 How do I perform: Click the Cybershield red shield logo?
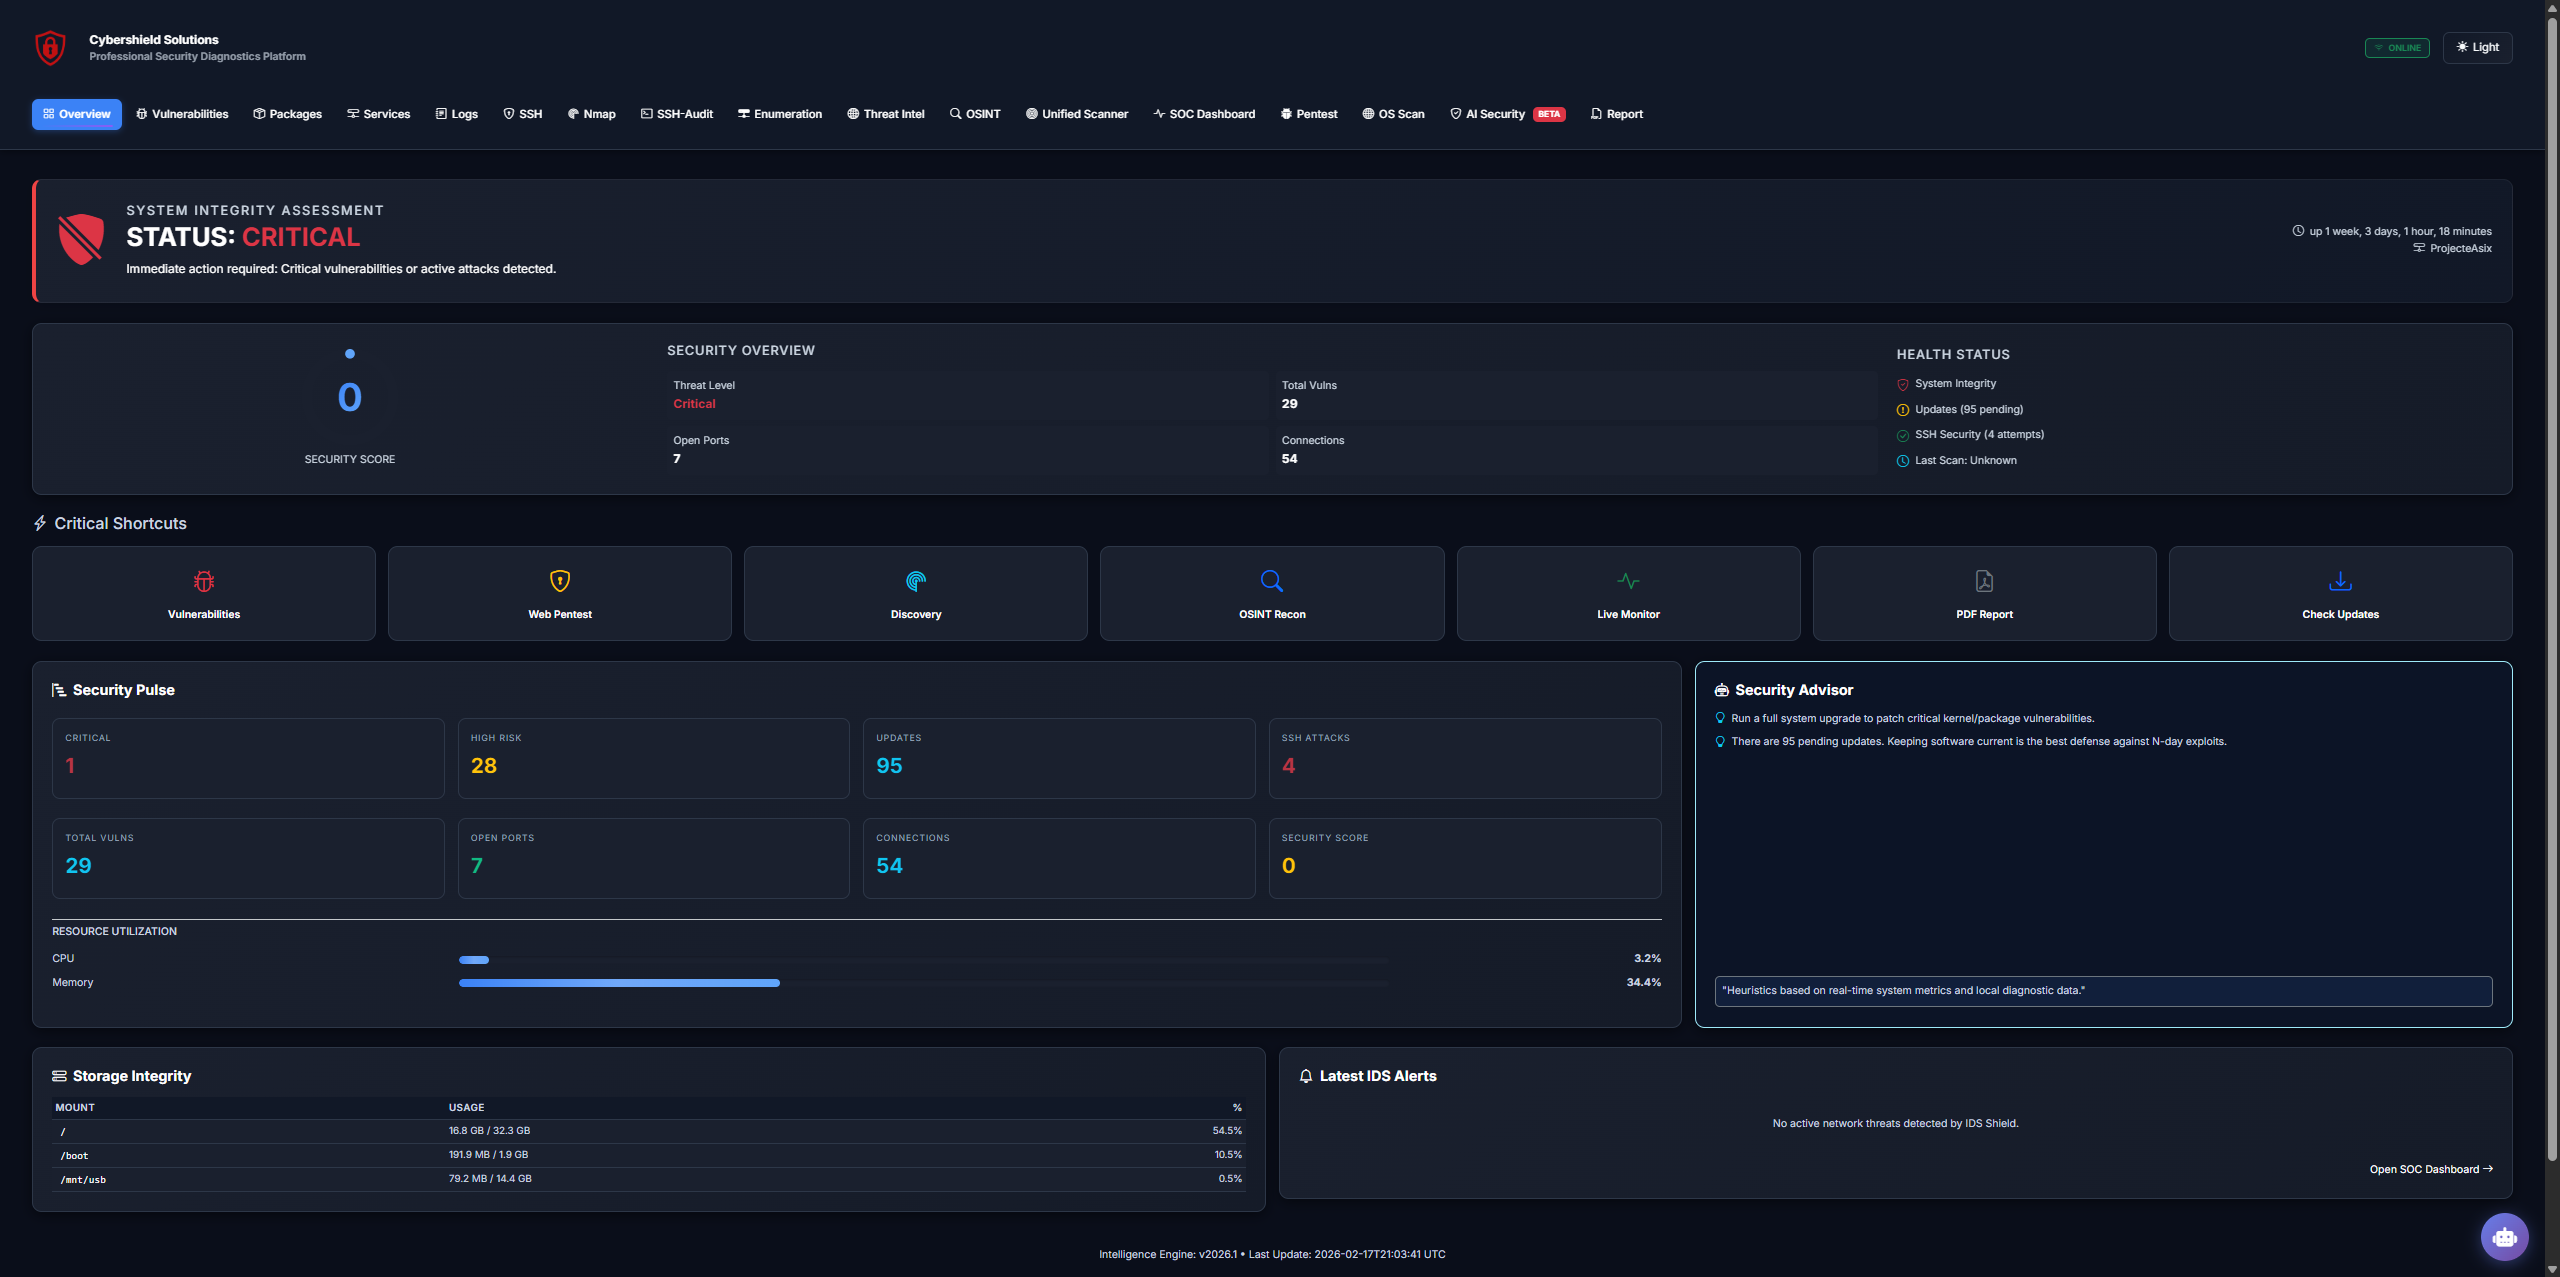[x=50, y=47]
